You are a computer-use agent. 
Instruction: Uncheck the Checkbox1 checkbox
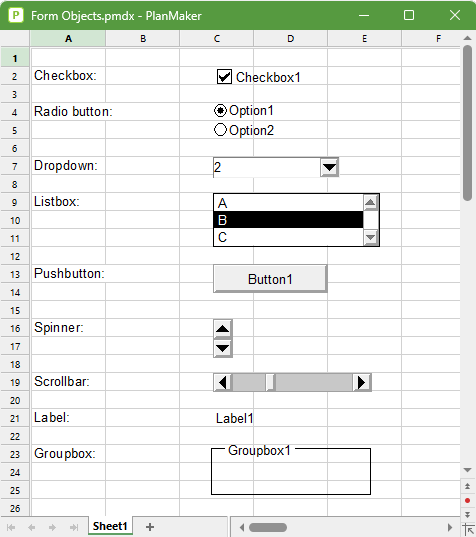224,77
